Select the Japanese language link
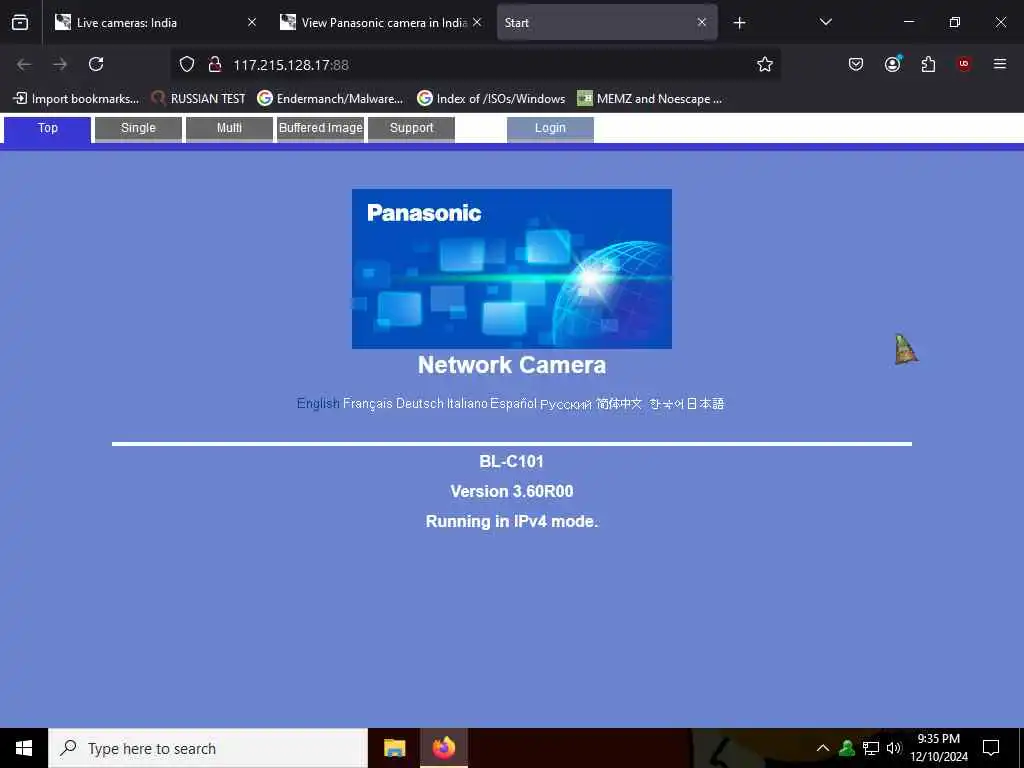Image resolution: width=1024 pixels, height=768 pixels. coord(705,404)
